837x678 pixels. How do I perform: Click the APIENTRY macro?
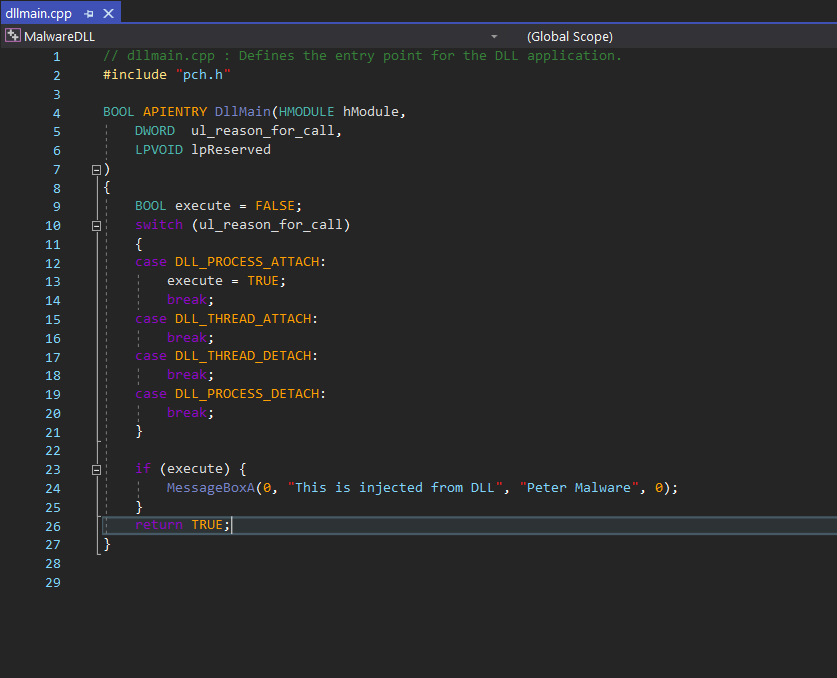[175, 112]
